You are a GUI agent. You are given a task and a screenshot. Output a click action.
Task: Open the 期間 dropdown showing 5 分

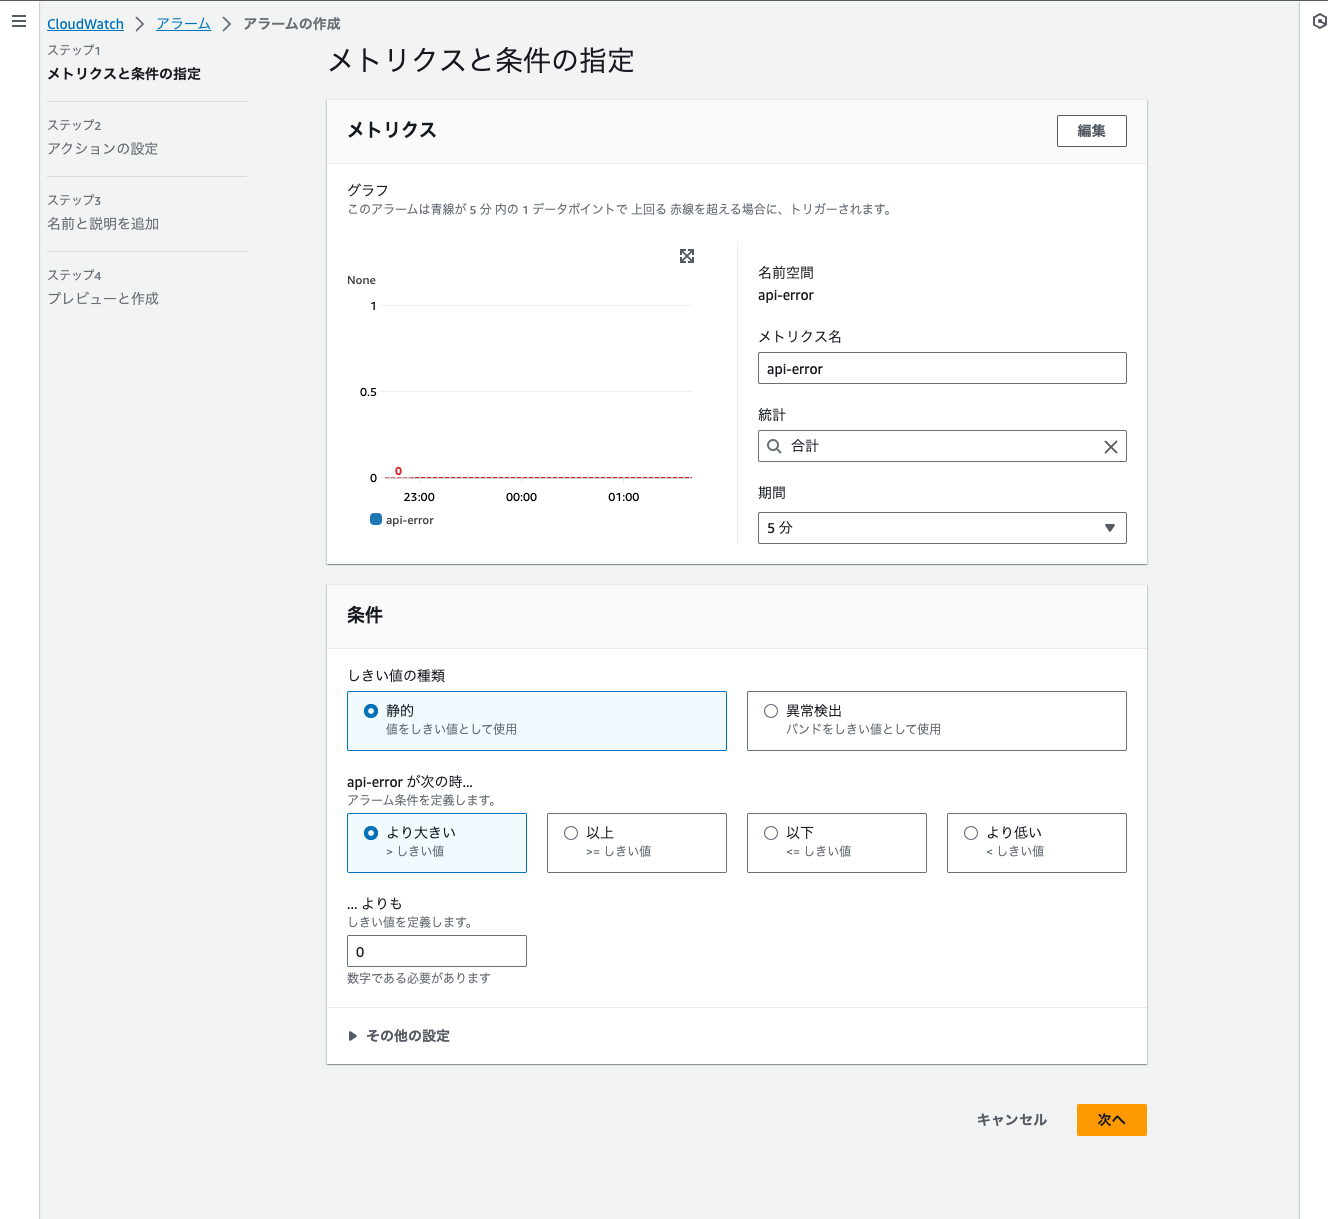pyautogui.click(x=942, y=528)
